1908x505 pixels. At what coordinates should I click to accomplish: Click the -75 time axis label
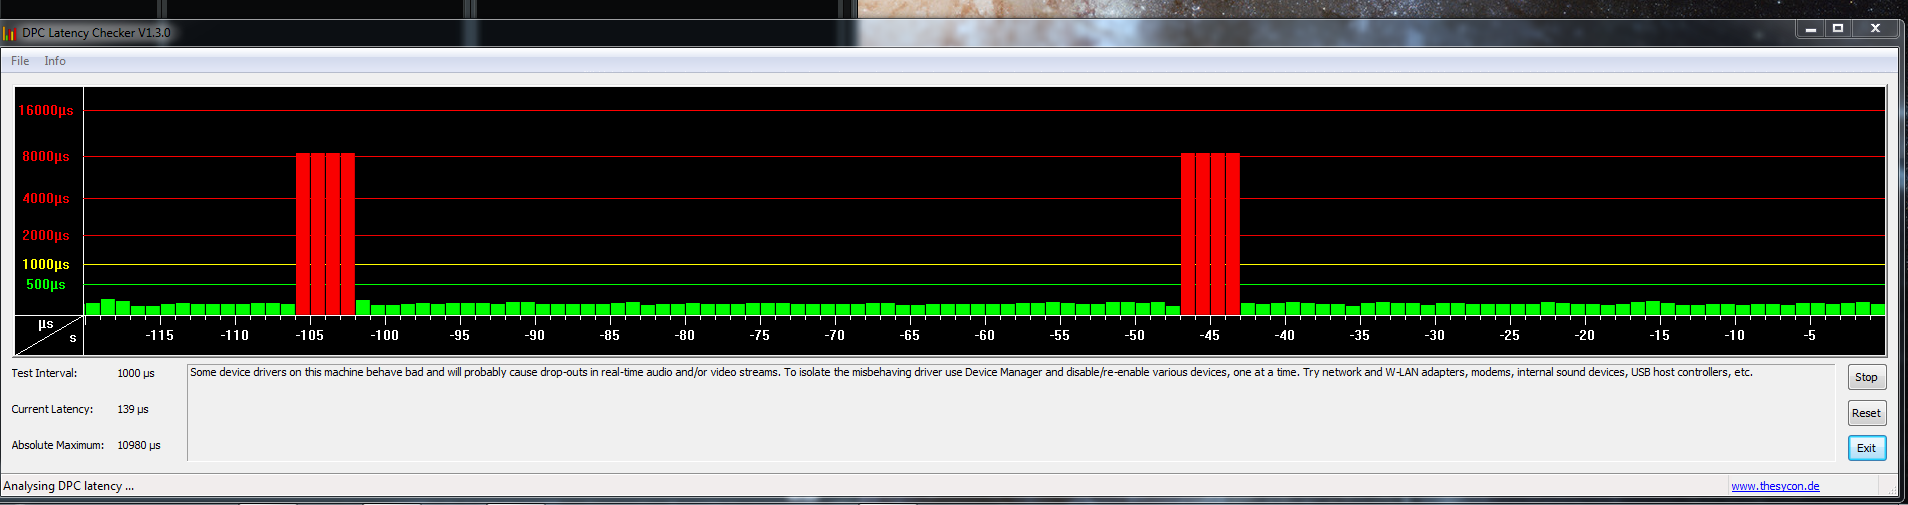tap(760, 335)
